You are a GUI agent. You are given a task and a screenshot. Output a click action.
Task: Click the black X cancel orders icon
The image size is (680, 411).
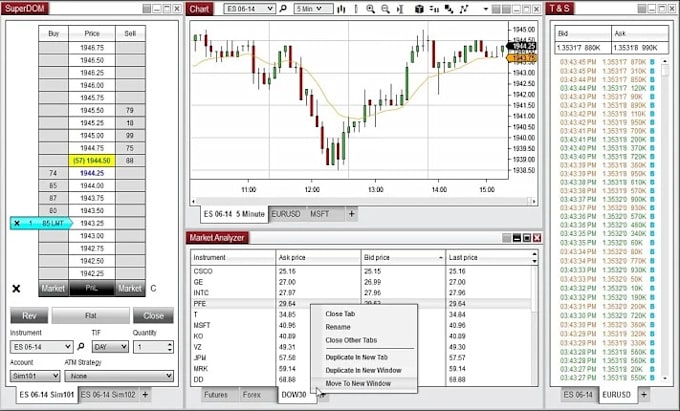click(16, 289)
